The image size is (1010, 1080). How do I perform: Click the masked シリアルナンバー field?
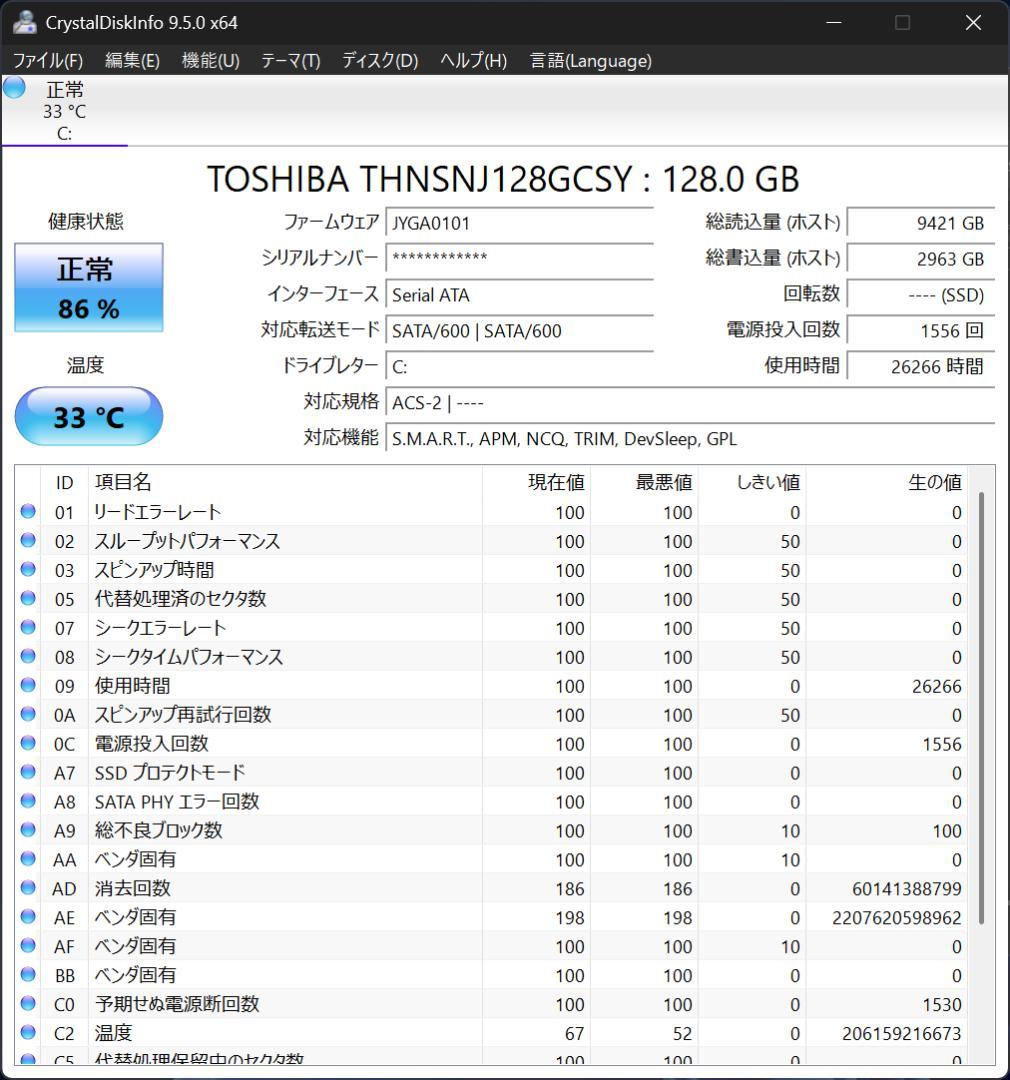coord(519,259)
